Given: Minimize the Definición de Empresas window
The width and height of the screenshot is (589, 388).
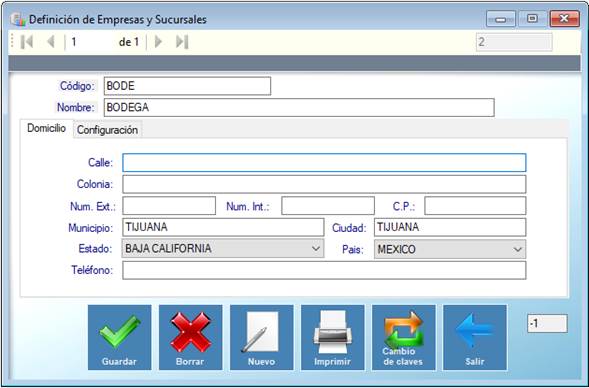Looking at the screenshot, I should [x=501, y=19].
